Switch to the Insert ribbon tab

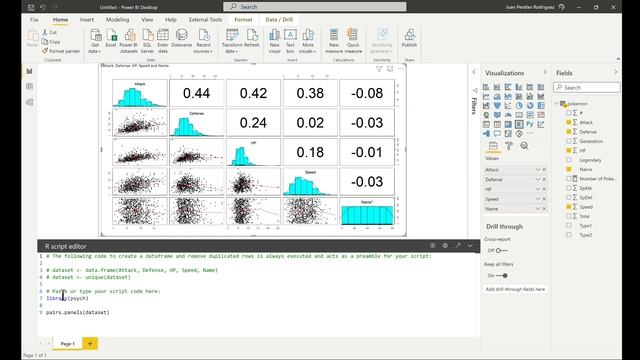click(87, 20)
